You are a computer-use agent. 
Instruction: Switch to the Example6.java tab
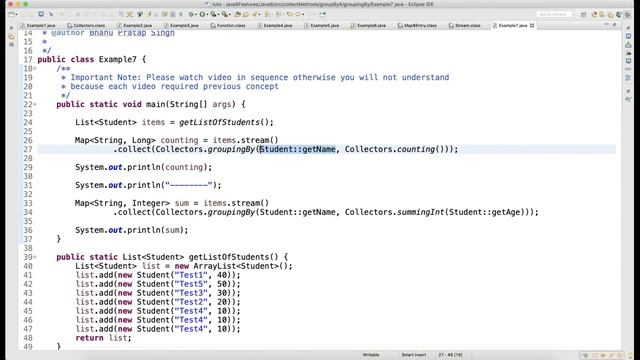coord(369,25)
